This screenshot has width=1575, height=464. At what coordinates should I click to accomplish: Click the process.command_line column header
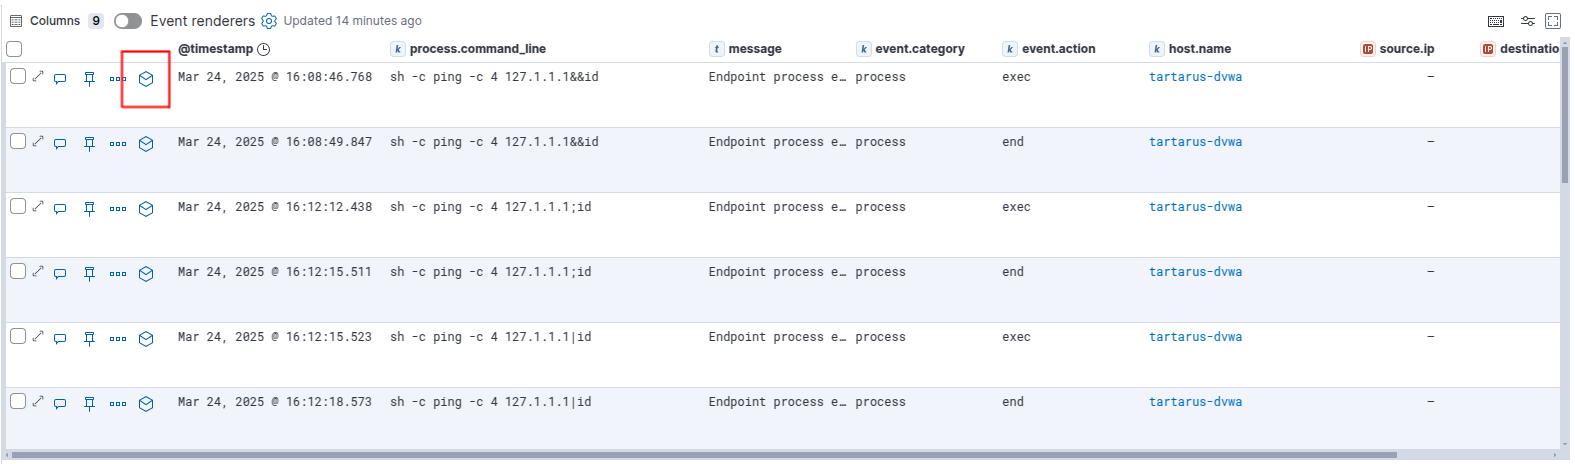click(477, 49)
